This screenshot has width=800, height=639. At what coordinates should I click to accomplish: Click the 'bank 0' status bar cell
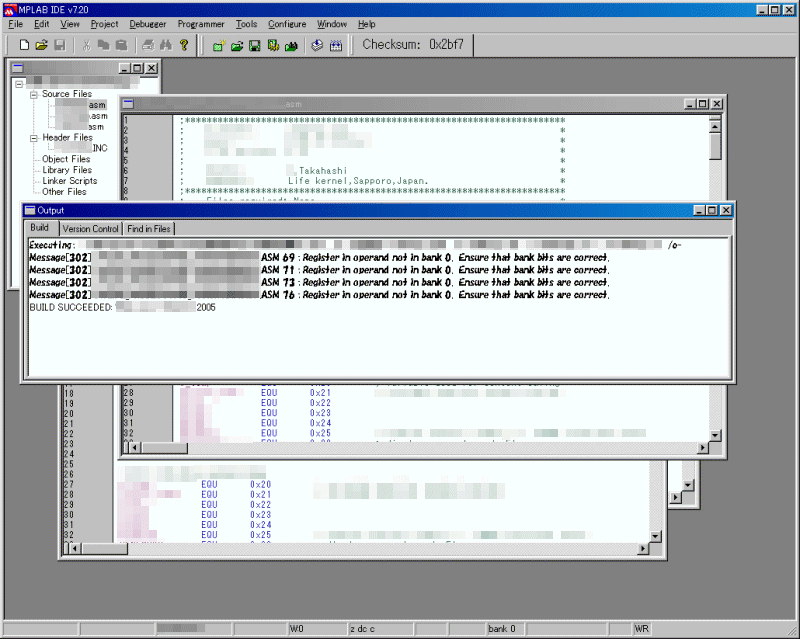pos(505,629)
